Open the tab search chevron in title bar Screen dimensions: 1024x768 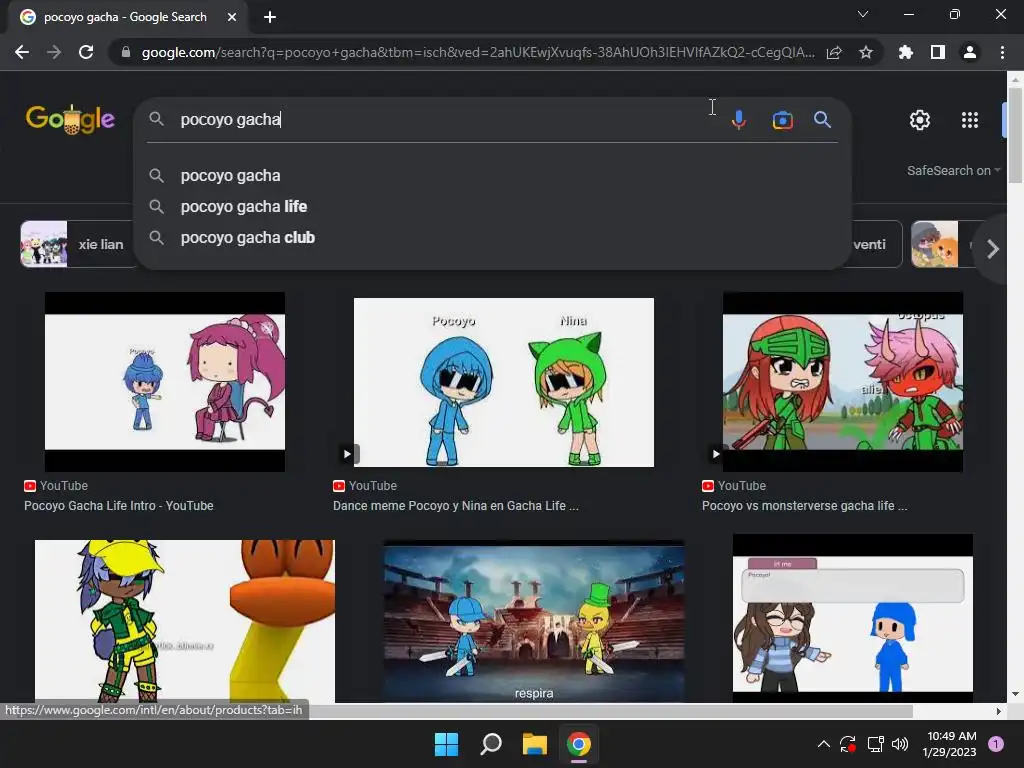pyautogui.click(x=863, y=14)
